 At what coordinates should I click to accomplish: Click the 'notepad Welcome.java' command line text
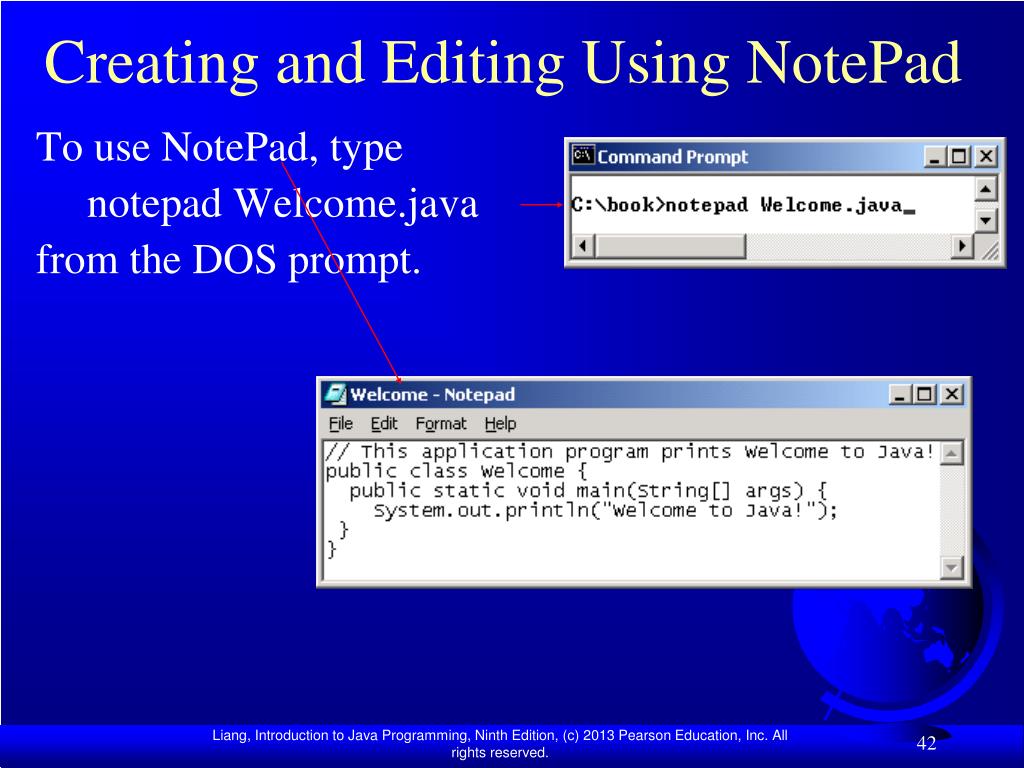tap(784, 205)
